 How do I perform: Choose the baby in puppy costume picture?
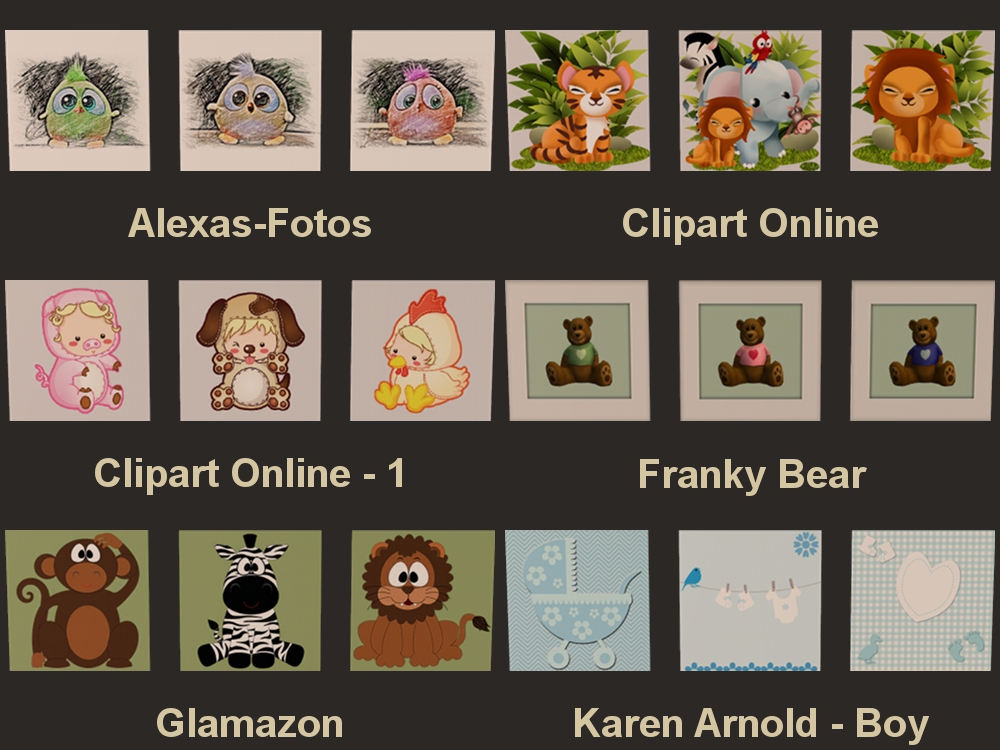point(250,350)
